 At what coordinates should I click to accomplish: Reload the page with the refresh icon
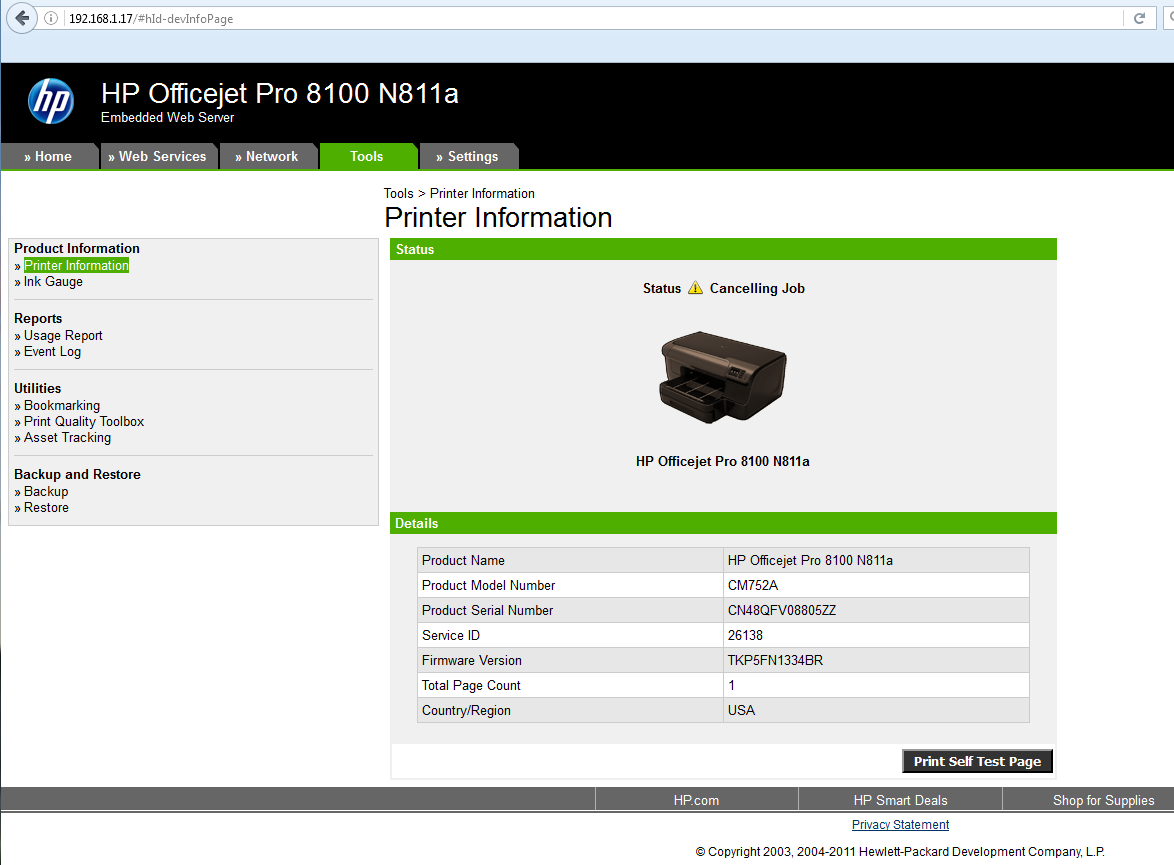(x=1140, y=18)
